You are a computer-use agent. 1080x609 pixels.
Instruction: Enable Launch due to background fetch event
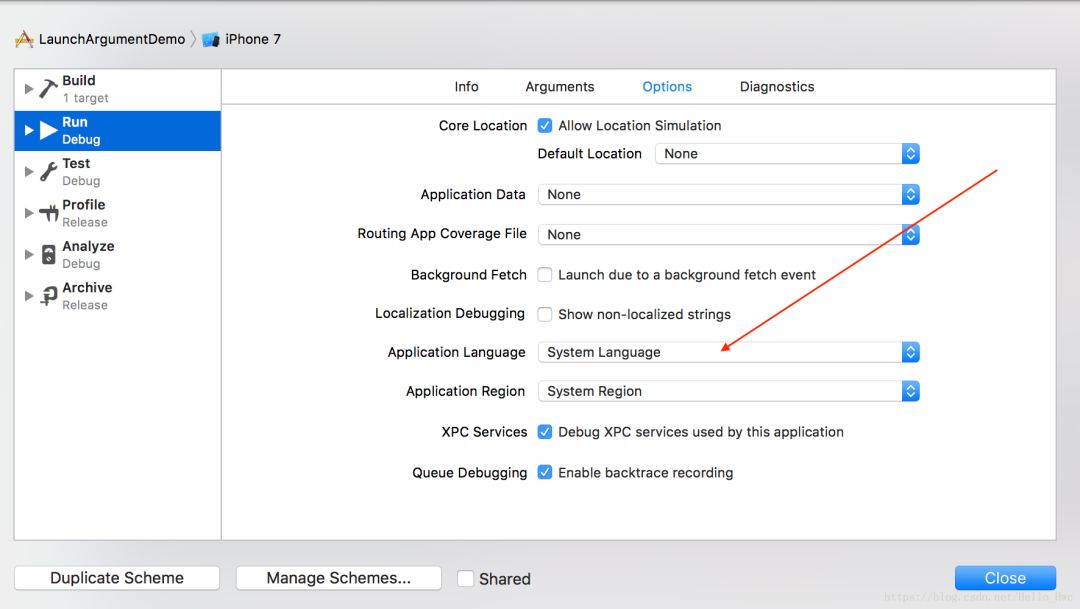[x=545, y=275]
